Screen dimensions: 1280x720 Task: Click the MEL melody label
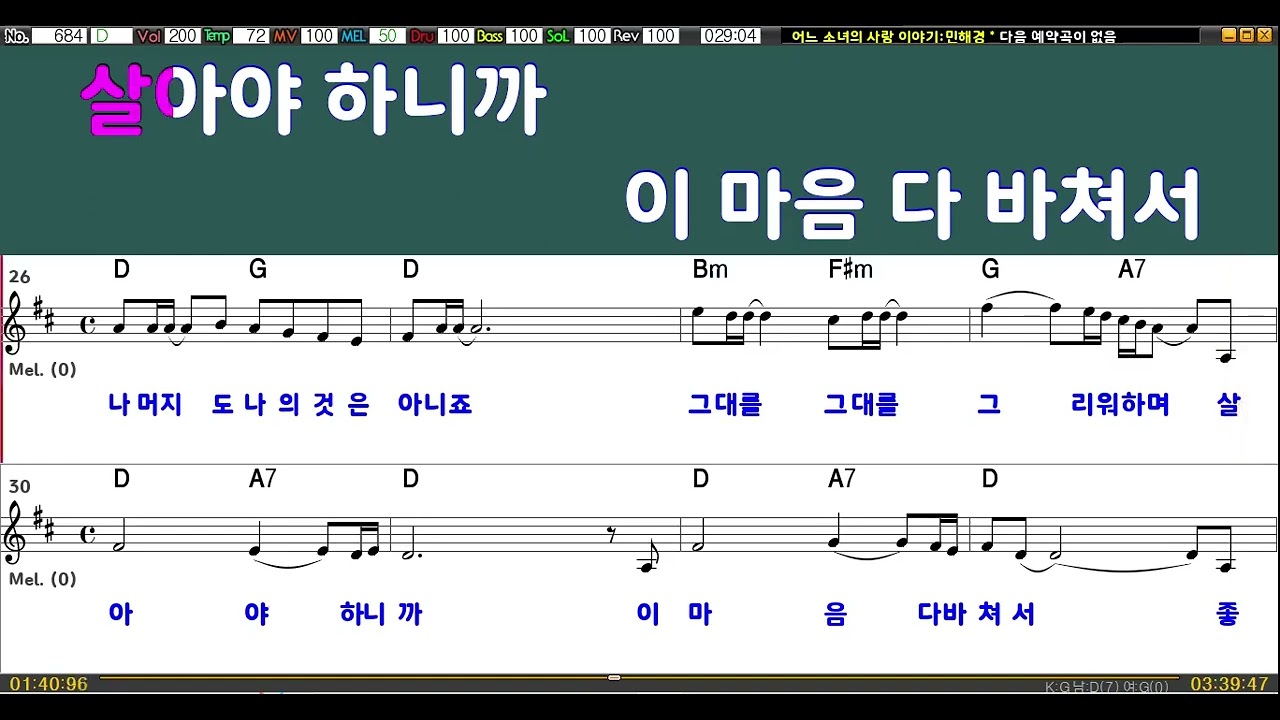[x=354, y=36]
